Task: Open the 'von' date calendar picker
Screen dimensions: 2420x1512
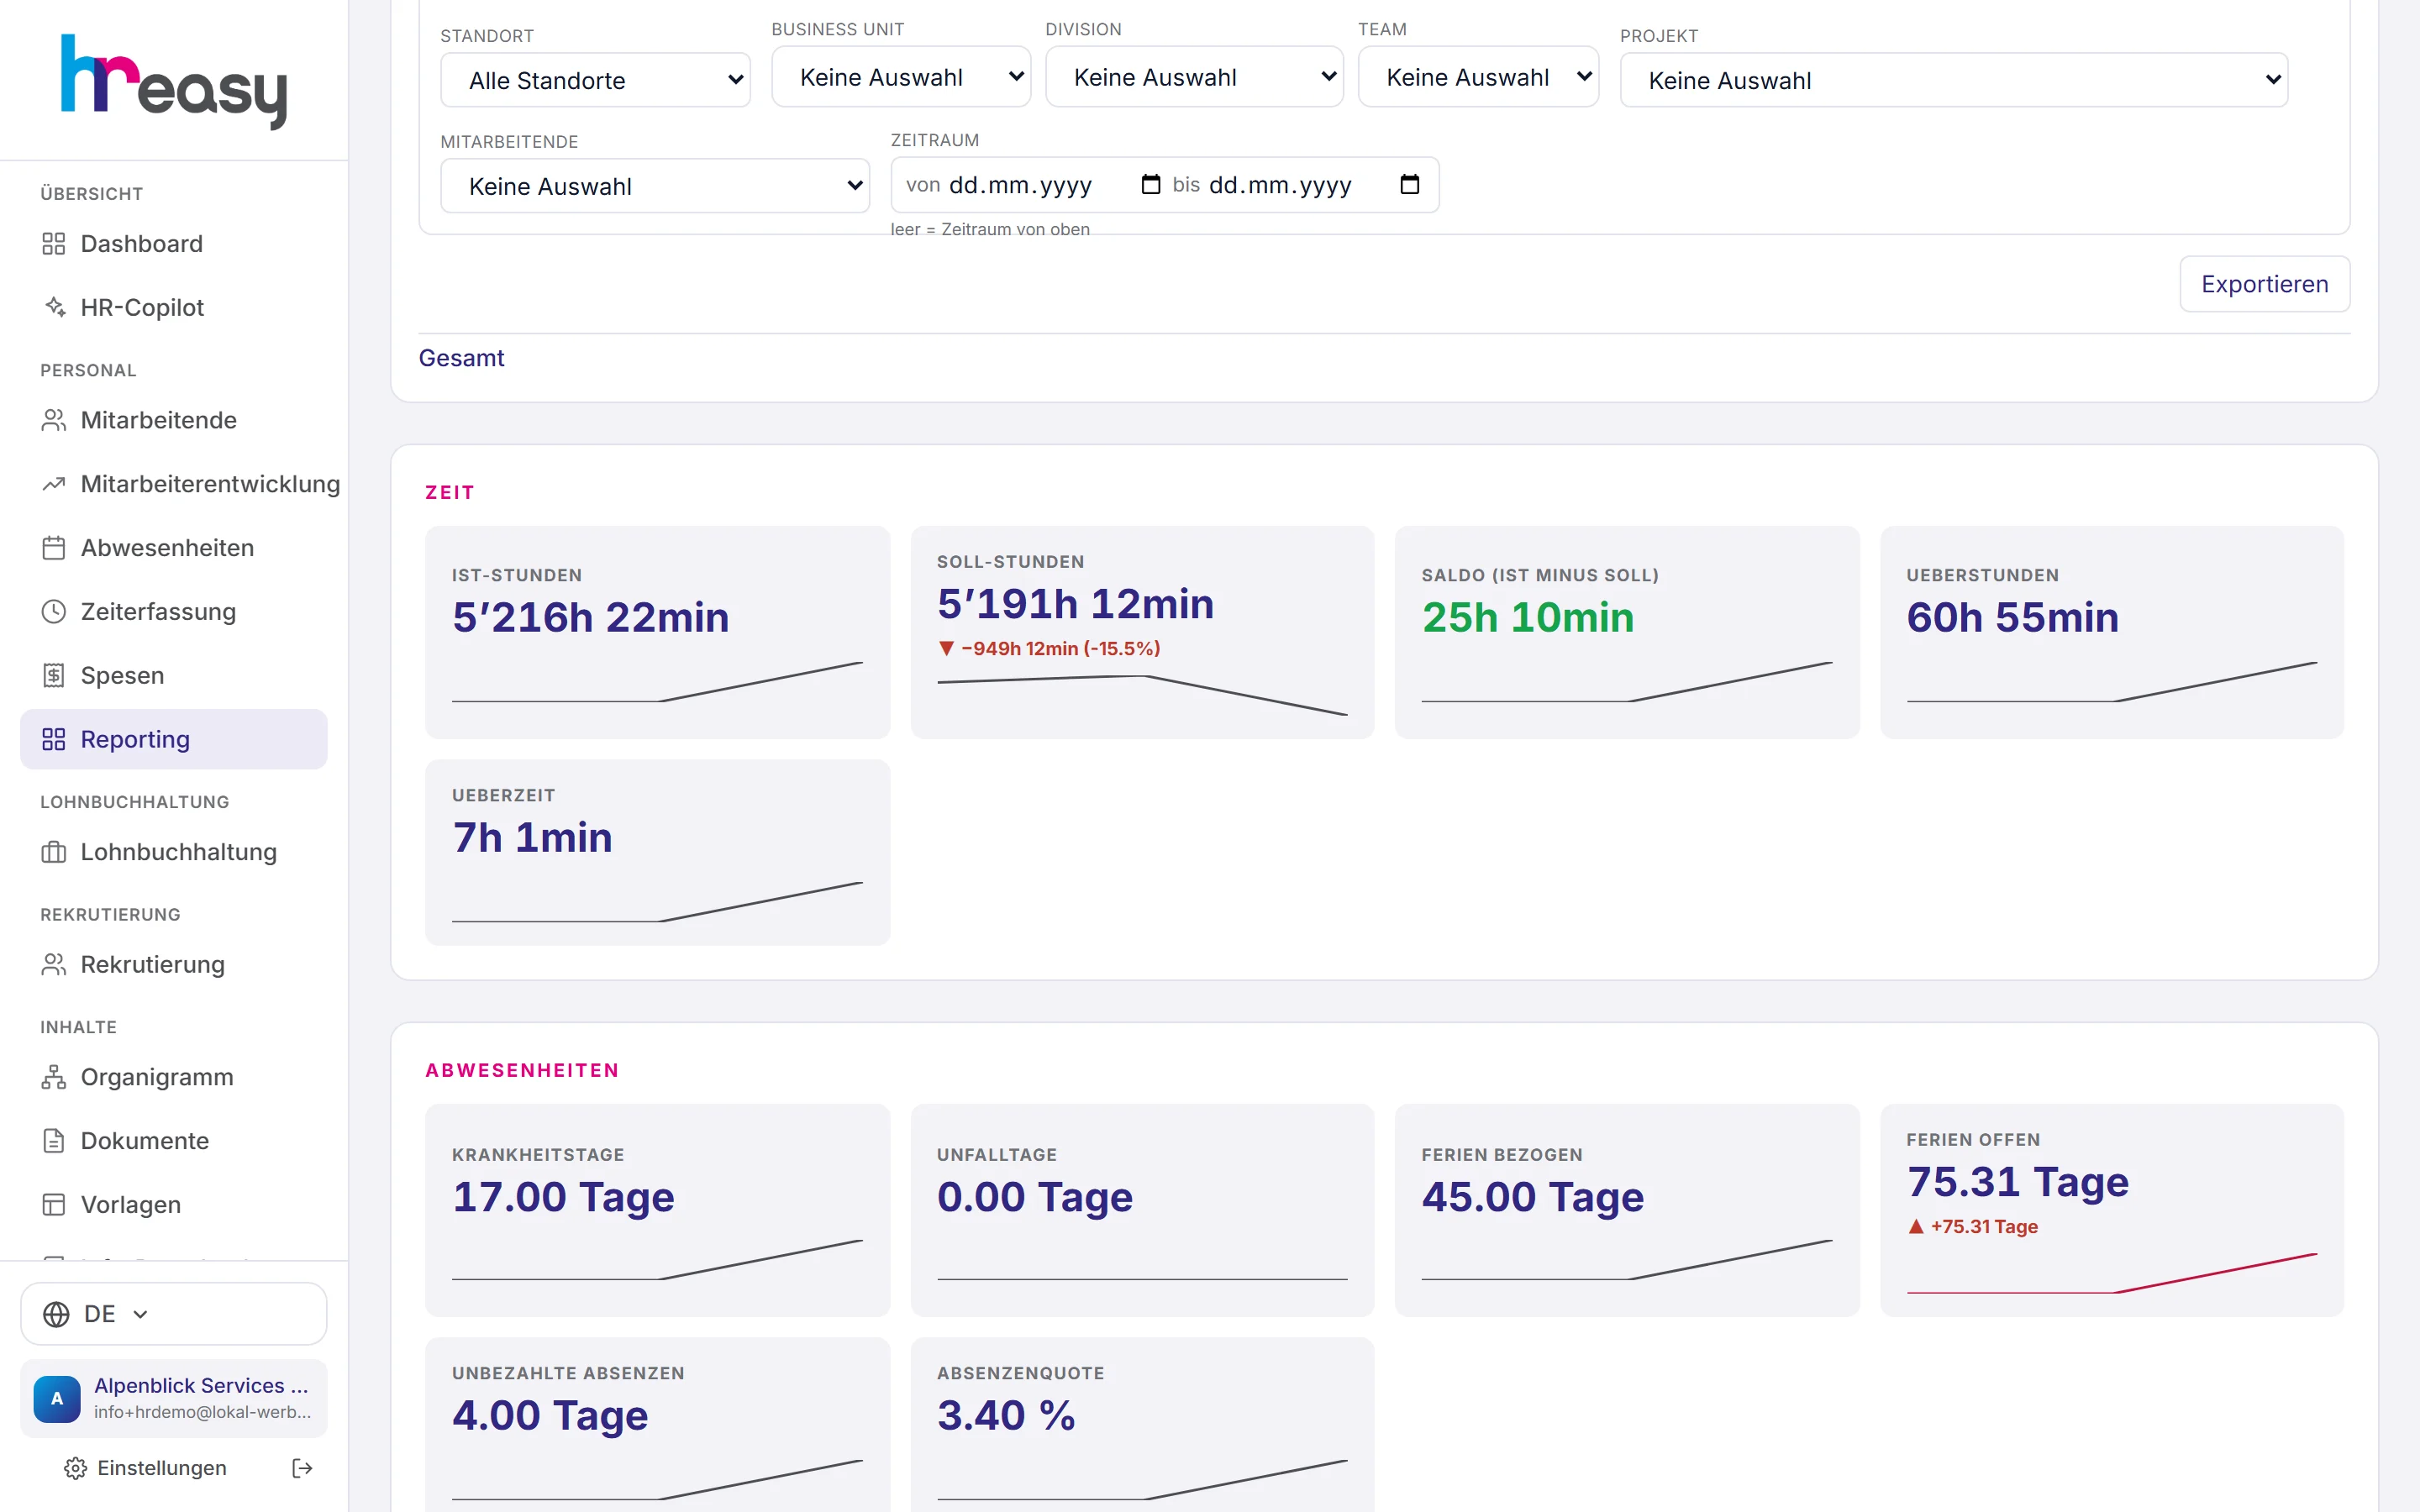Action: pos(1151,184)
